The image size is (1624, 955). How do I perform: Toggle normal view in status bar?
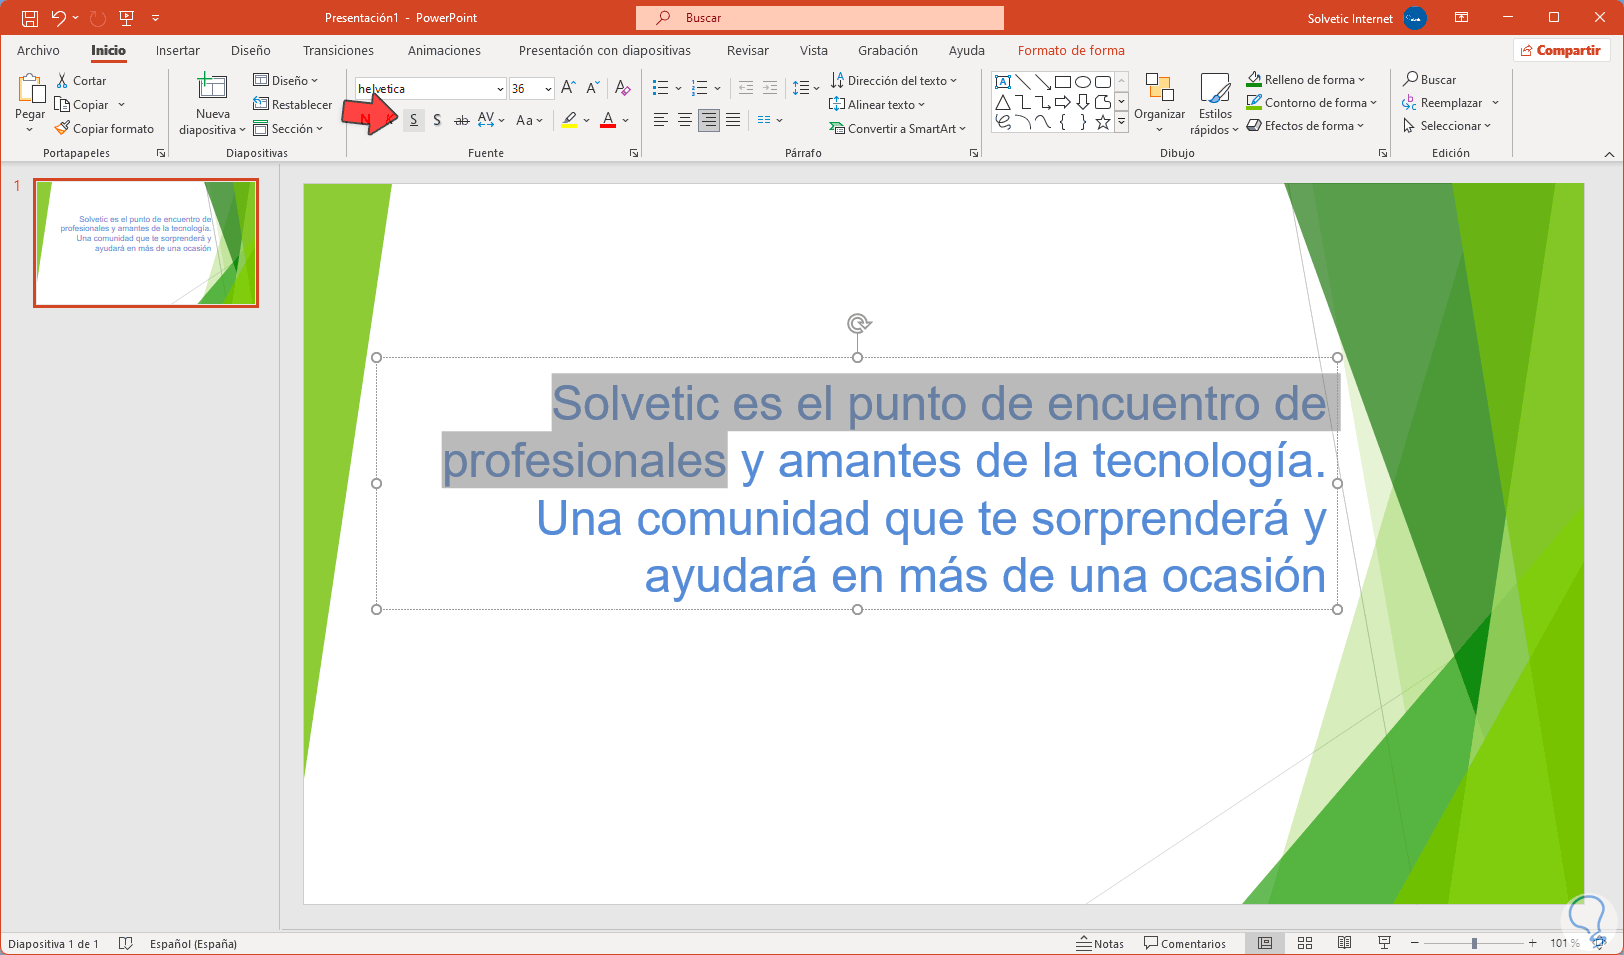coord(1265,943)
